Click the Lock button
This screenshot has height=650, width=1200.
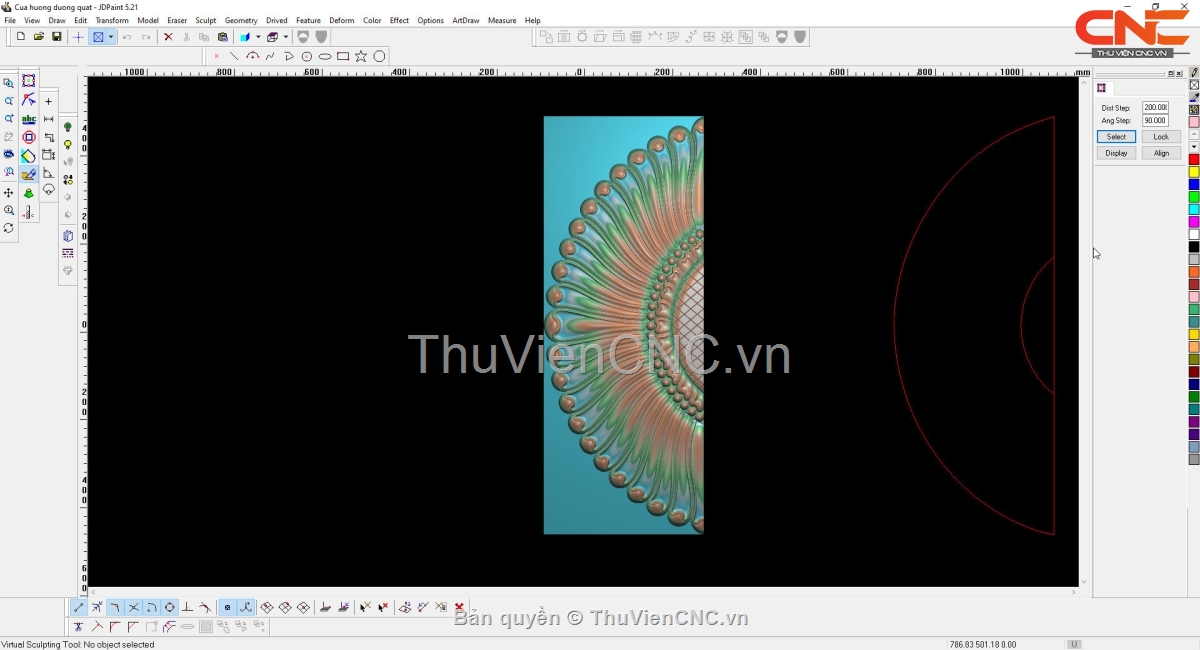[x=1160, y=137]
